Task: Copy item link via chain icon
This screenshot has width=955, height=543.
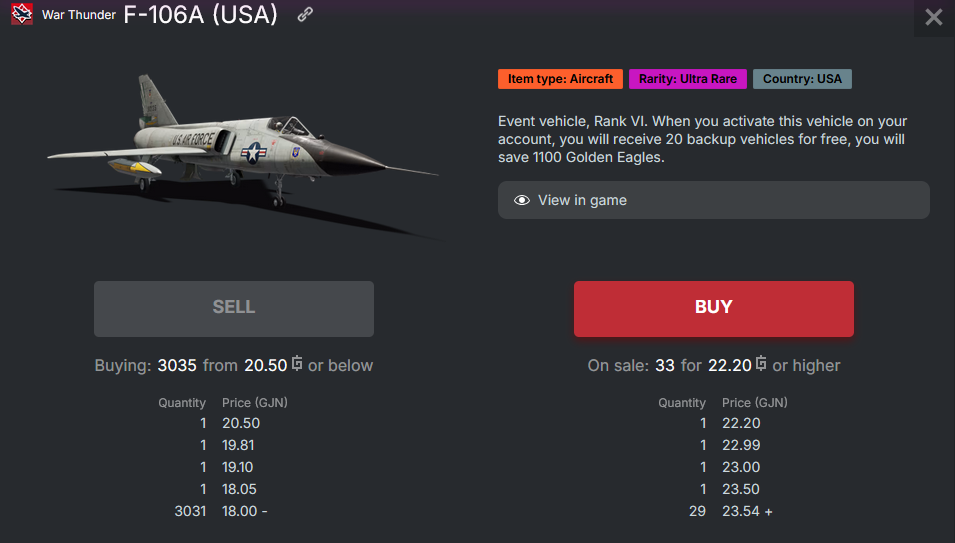Action: point(305,16)
